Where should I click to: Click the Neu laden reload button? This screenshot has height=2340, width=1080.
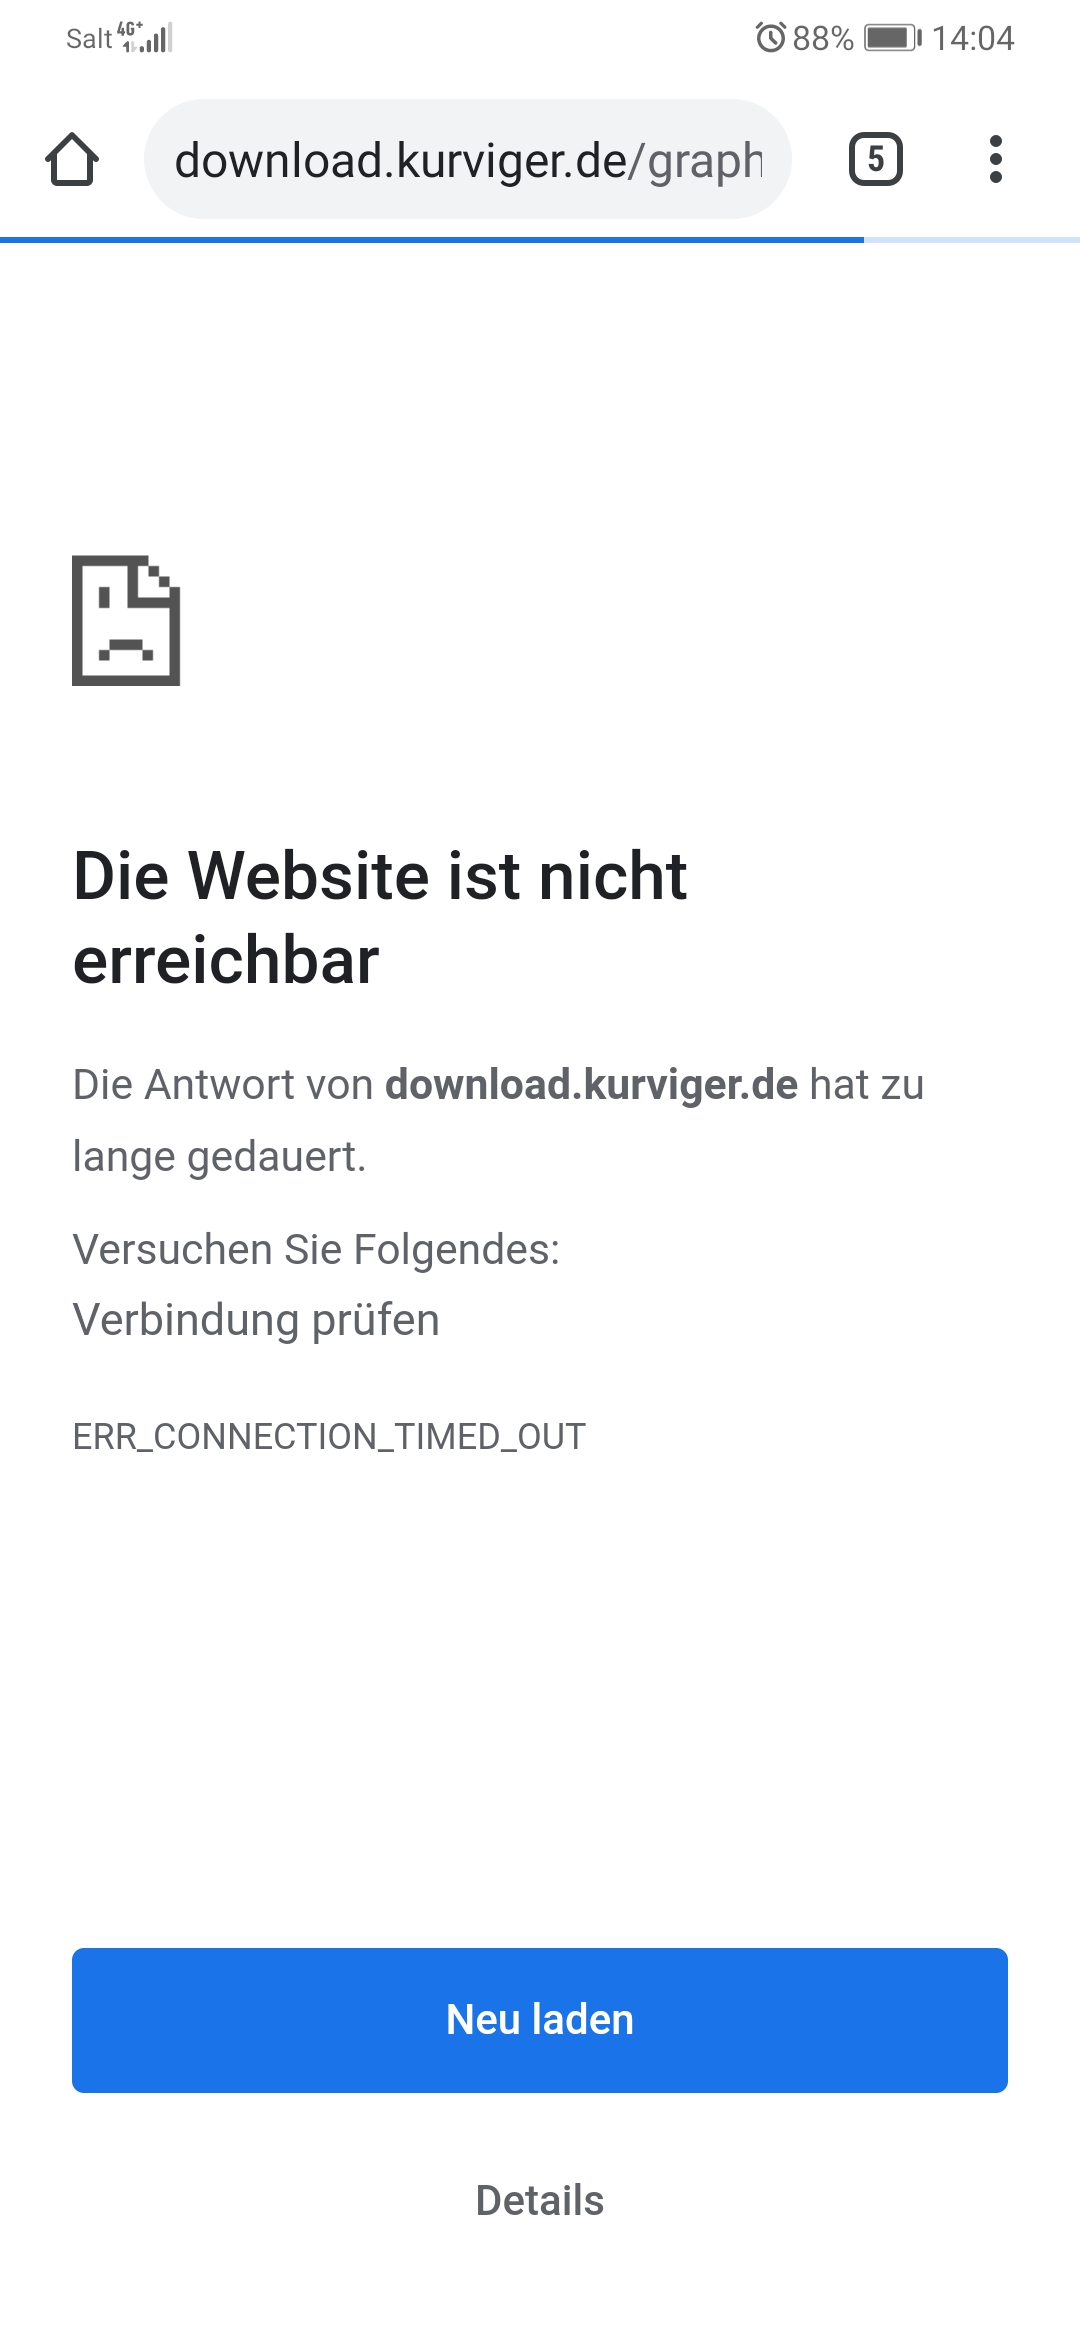(540, 2020)
